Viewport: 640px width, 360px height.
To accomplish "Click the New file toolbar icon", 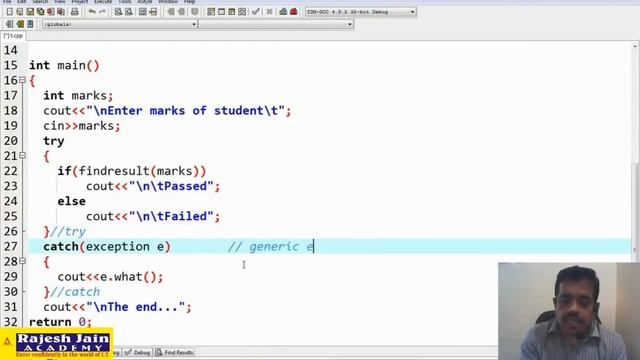I will click(x=10, y=12).
